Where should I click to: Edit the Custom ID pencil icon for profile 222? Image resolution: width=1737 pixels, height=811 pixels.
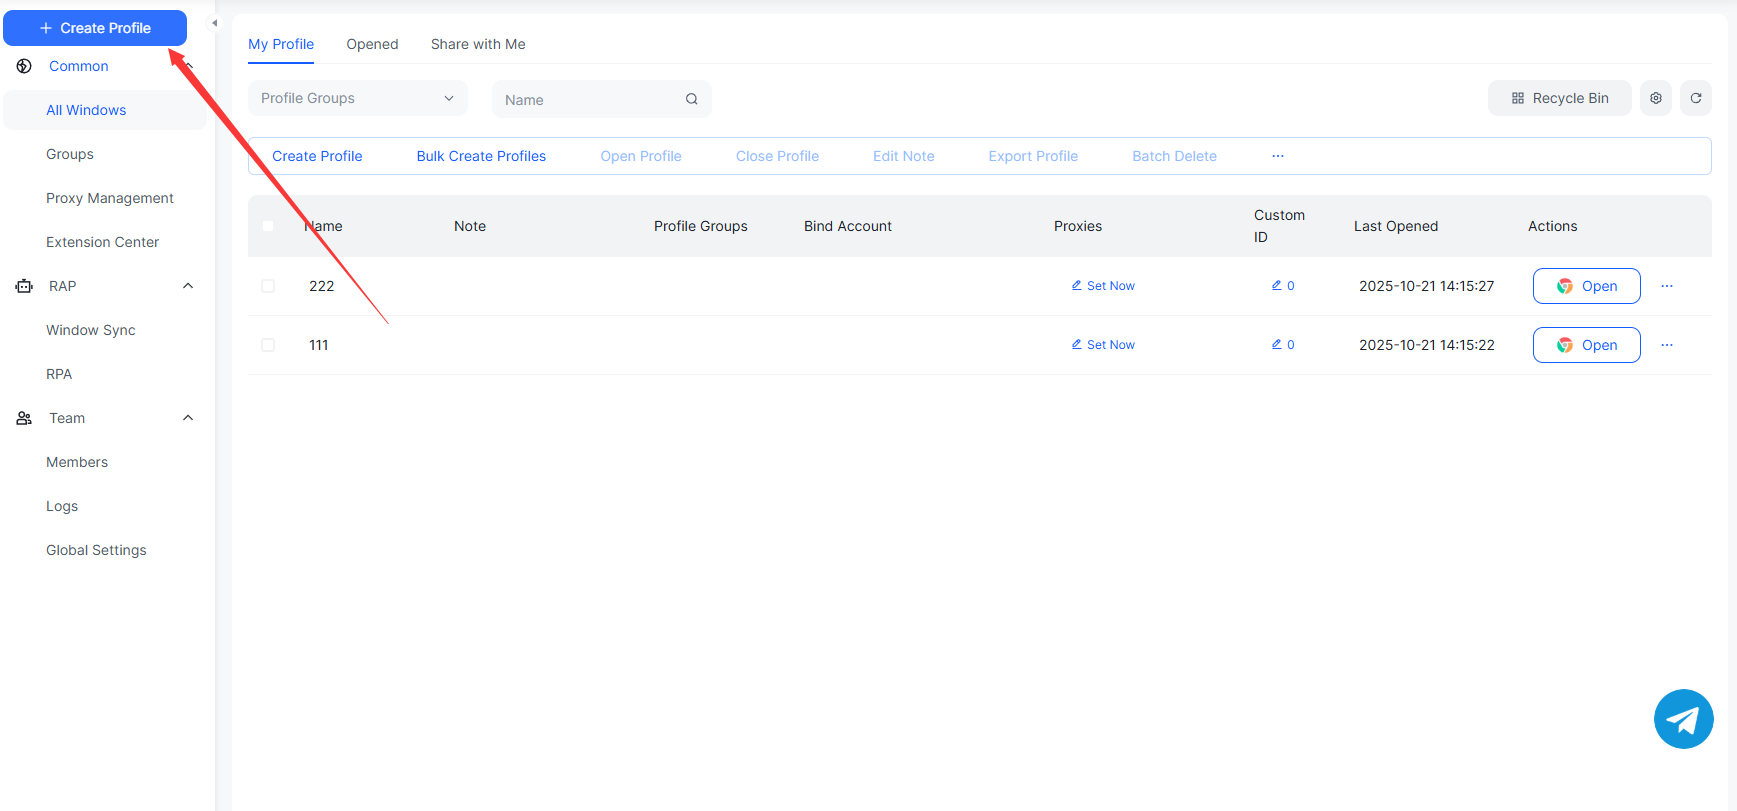click(1277, 286)
